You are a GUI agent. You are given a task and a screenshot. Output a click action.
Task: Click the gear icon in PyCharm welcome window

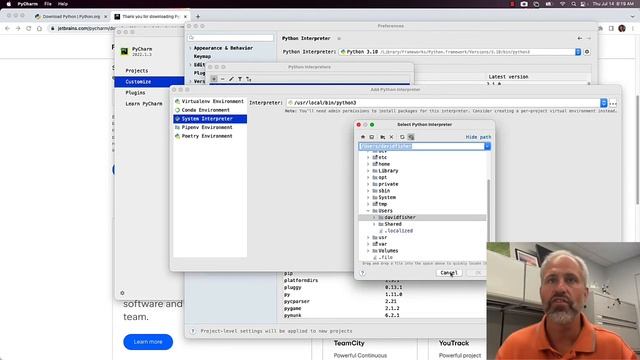click(x=122, y=293)
